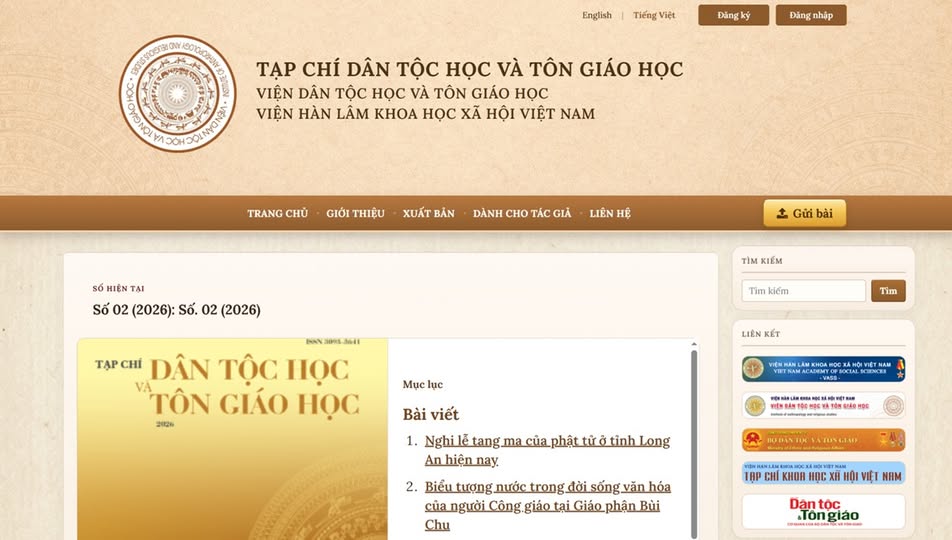Click the Tìm search button
Screen dimensions: 952x540
(x=888, y=291)
